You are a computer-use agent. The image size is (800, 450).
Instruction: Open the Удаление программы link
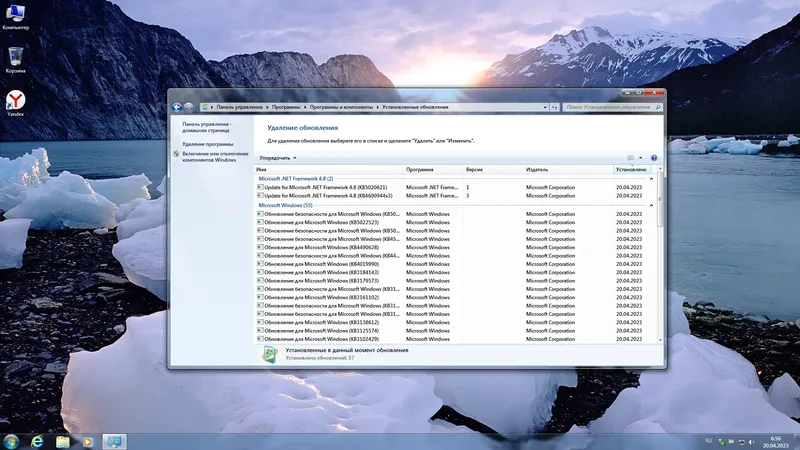(208, 144)
